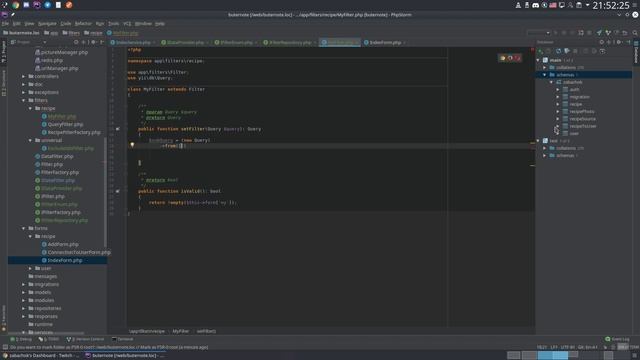The height and width of the screenshot is (360, 640).
Task: Open the Tools menu
Action: [113, 24]
